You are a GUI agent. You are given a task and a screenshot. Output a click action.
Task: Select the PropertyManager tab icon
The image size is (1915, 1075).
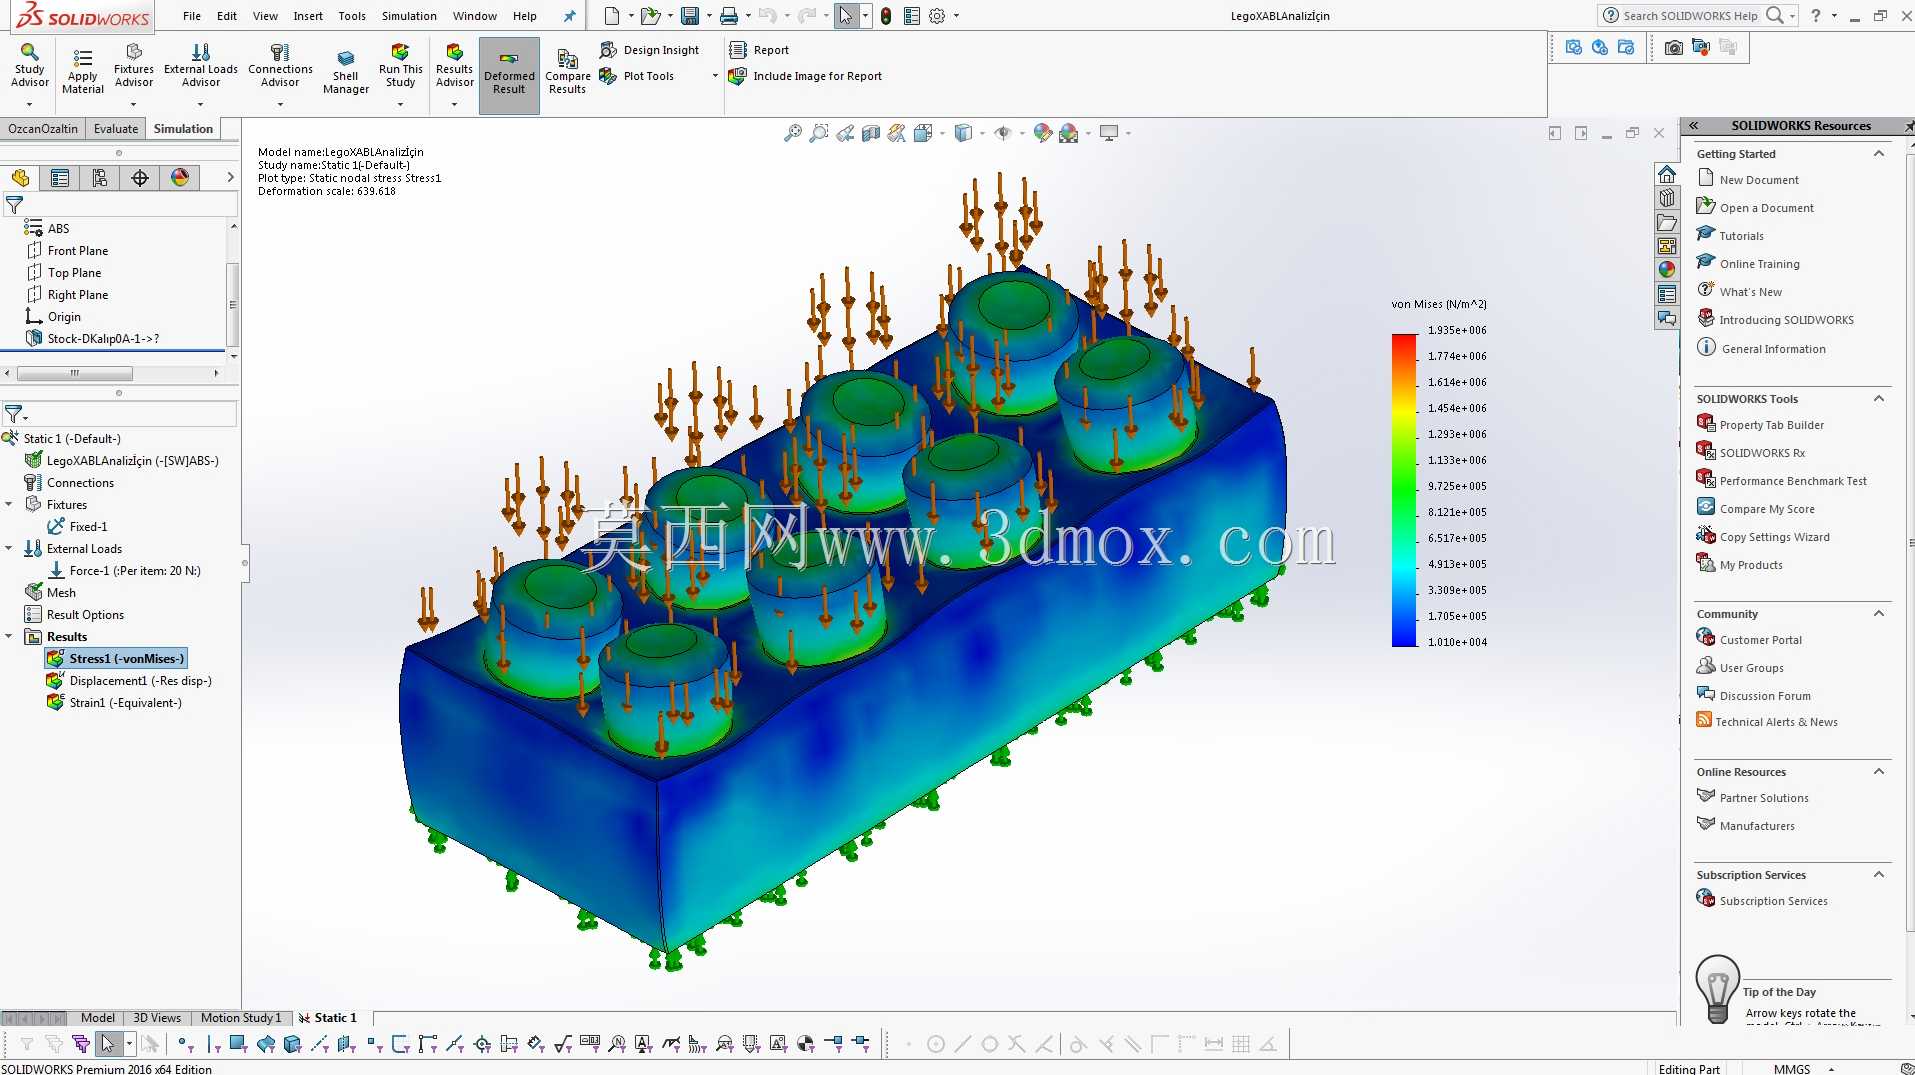60,178
